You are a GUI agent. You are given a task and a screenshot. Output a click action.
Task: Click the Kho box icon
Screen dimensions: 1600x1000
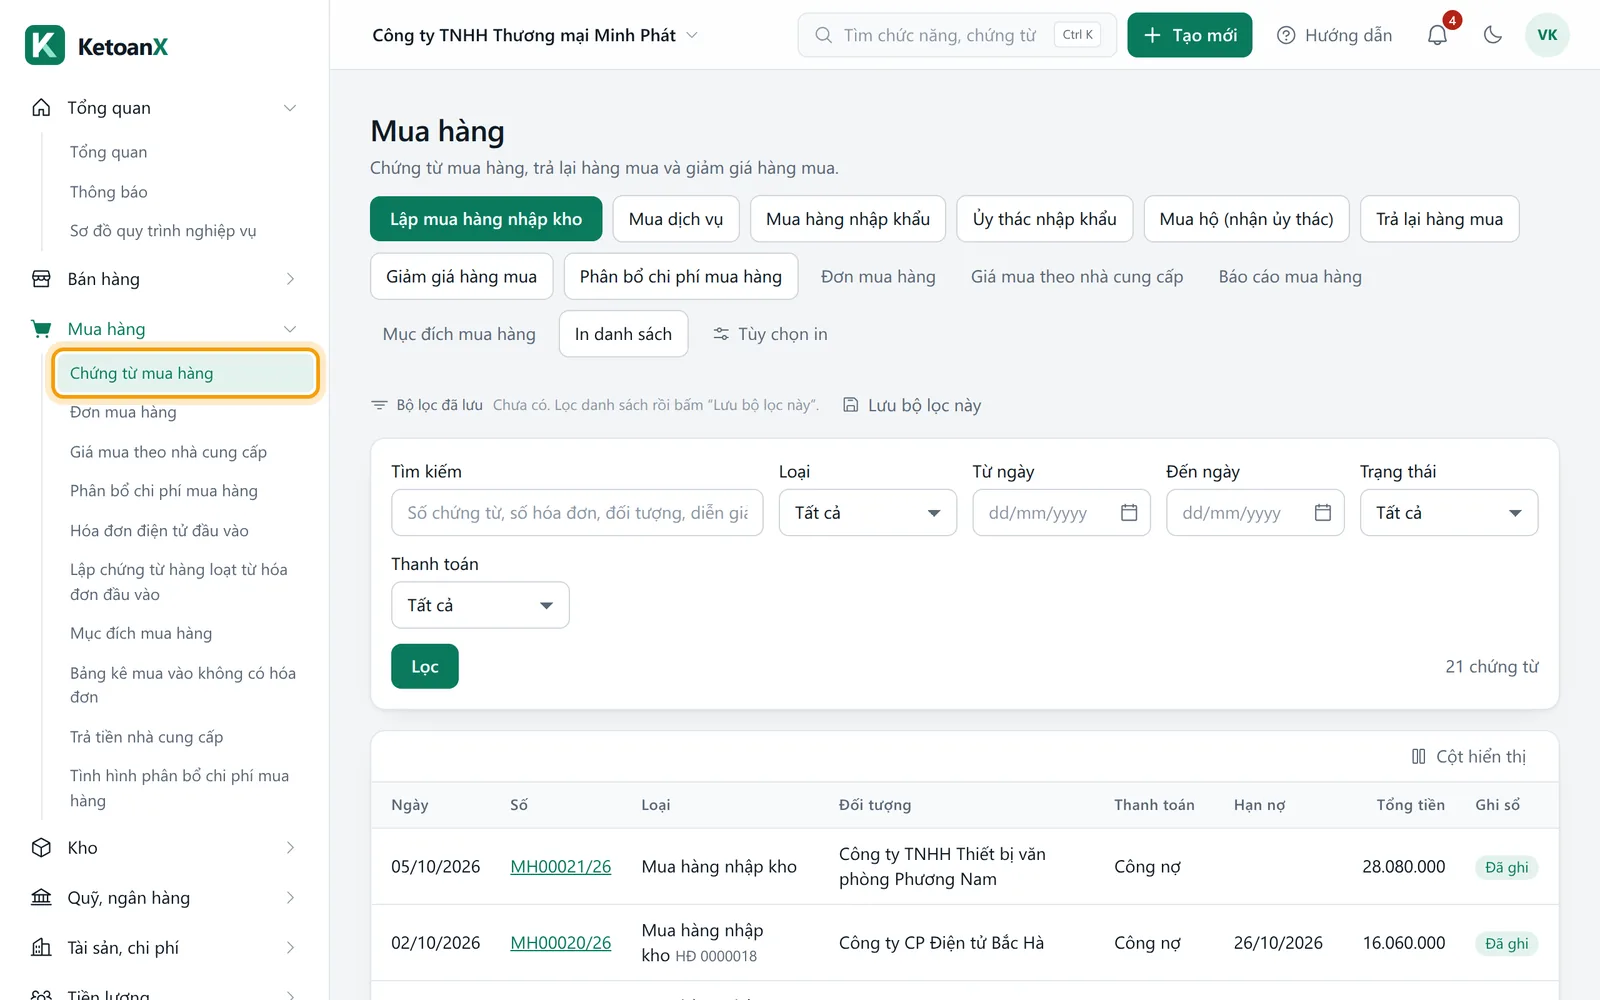click(x=41, y=848)
